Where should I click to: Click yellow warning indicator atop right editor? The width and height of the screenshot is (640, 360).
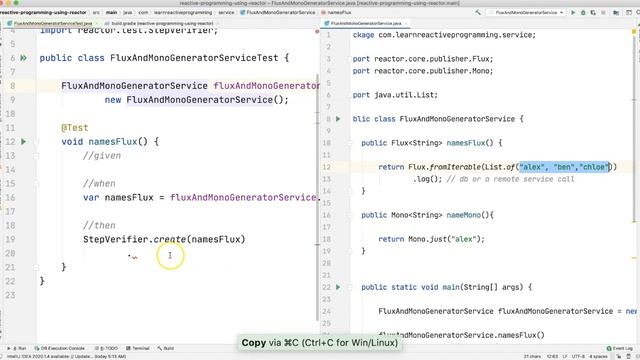pos(634,31)
